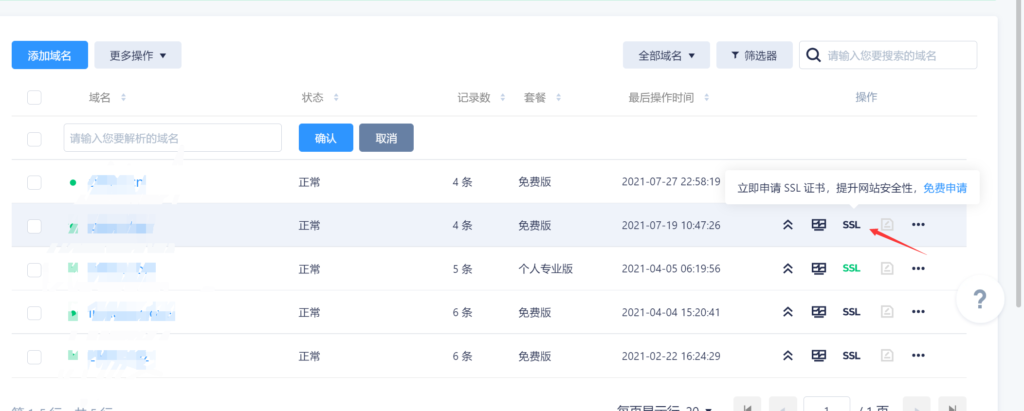Click the green SSL icon in the 个人专业版 row
The width and height of the screenshot is (1024, 411).
[851, 268]
